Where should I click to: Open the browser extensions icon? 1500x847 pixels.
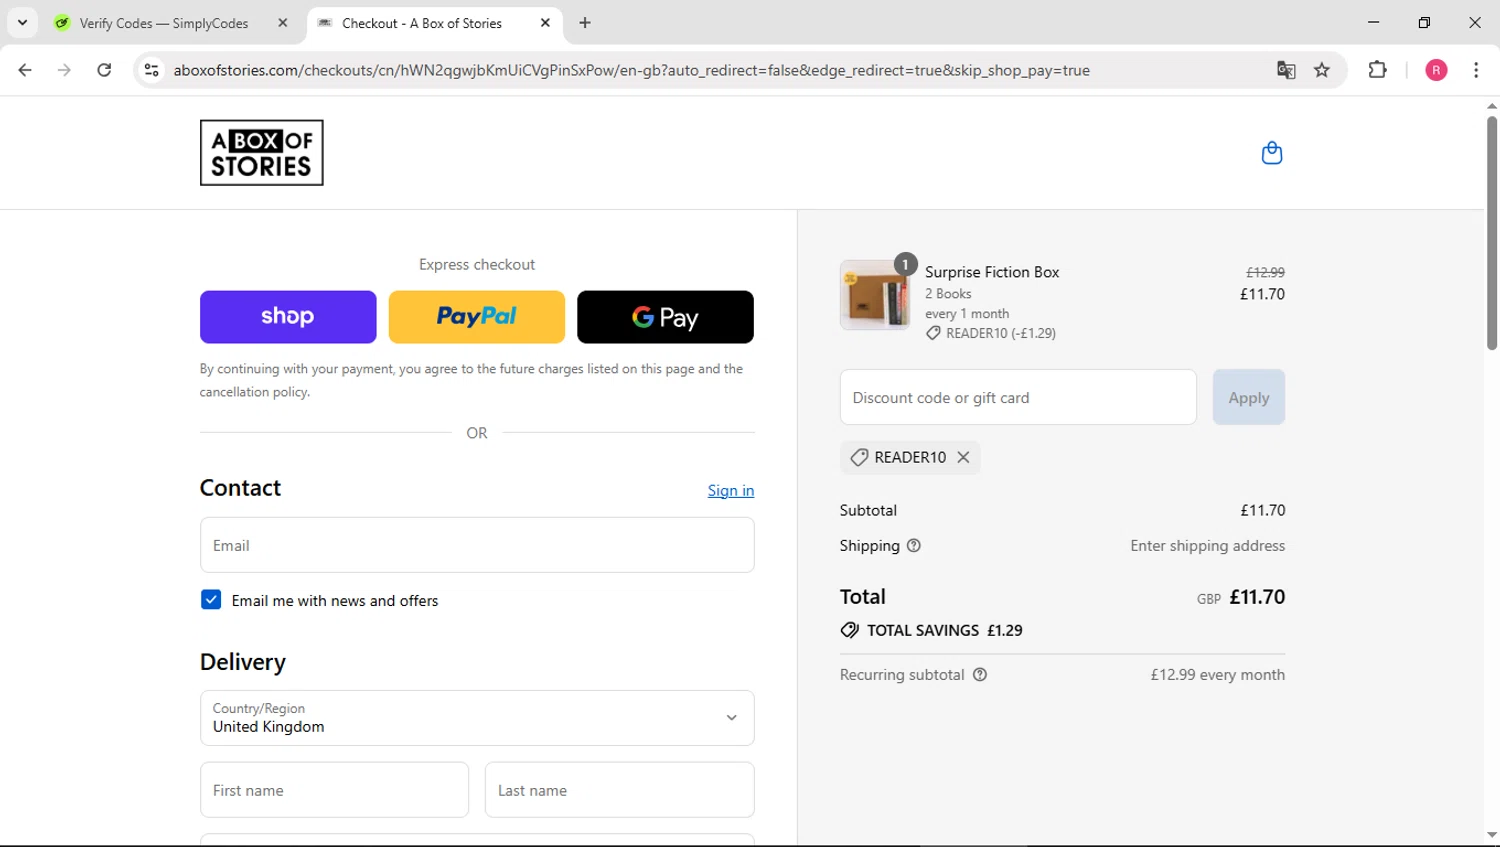pos(1378,70)
